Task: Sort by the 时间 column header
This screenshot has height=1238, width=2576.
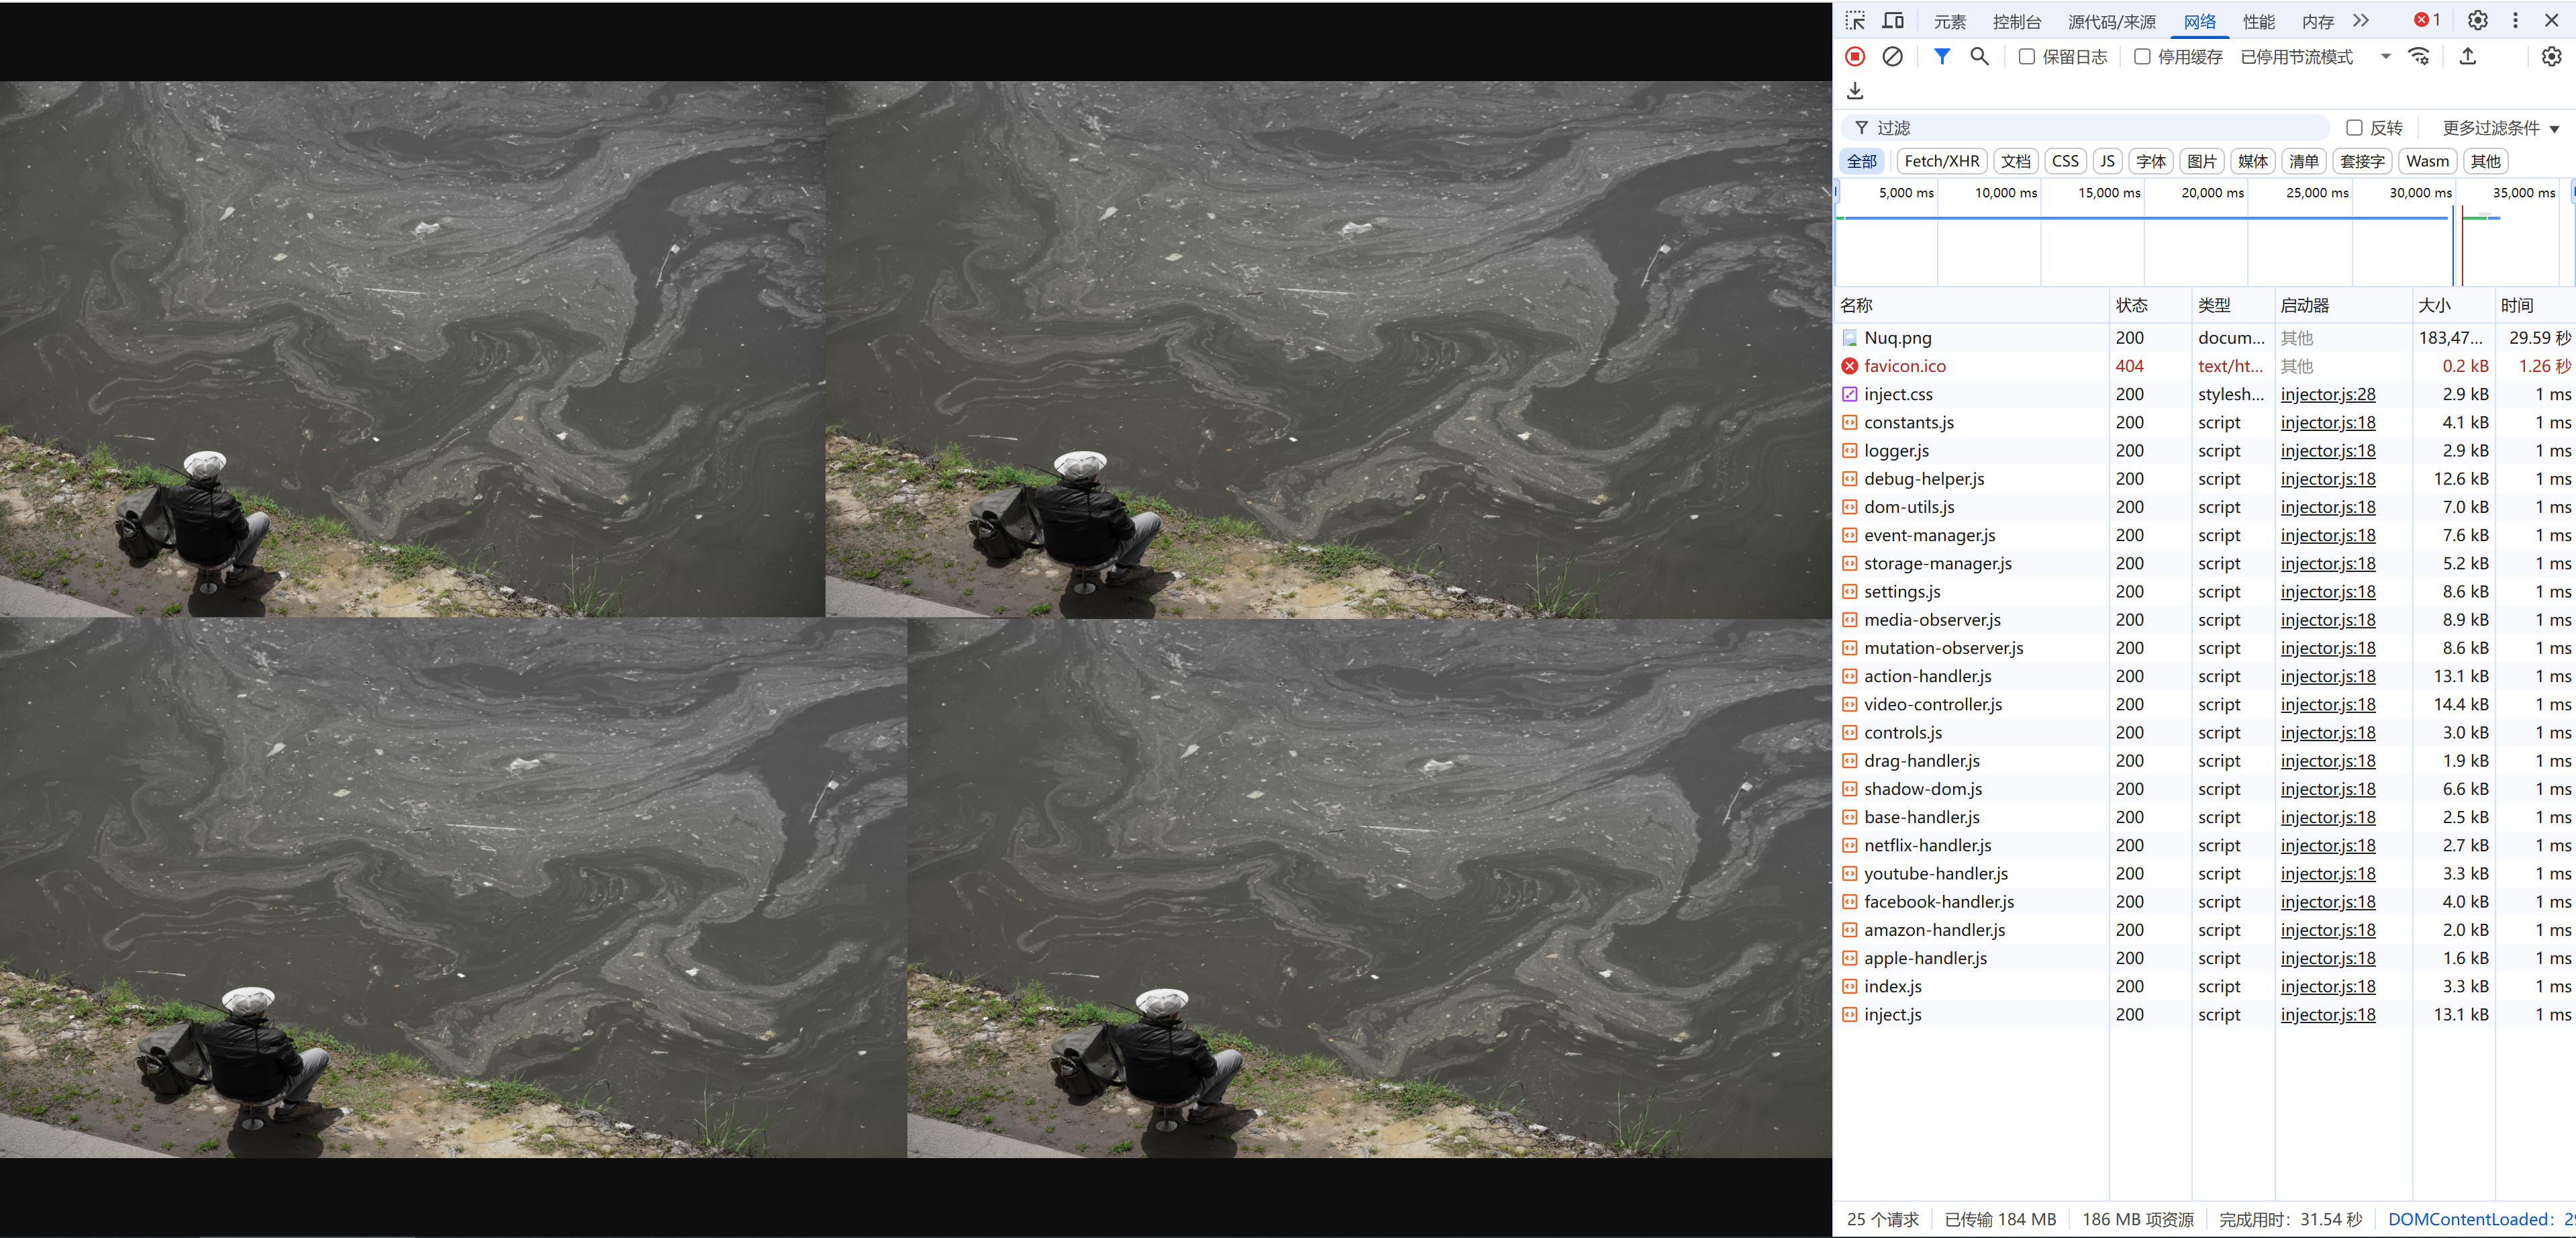Action: (2535, 305)
